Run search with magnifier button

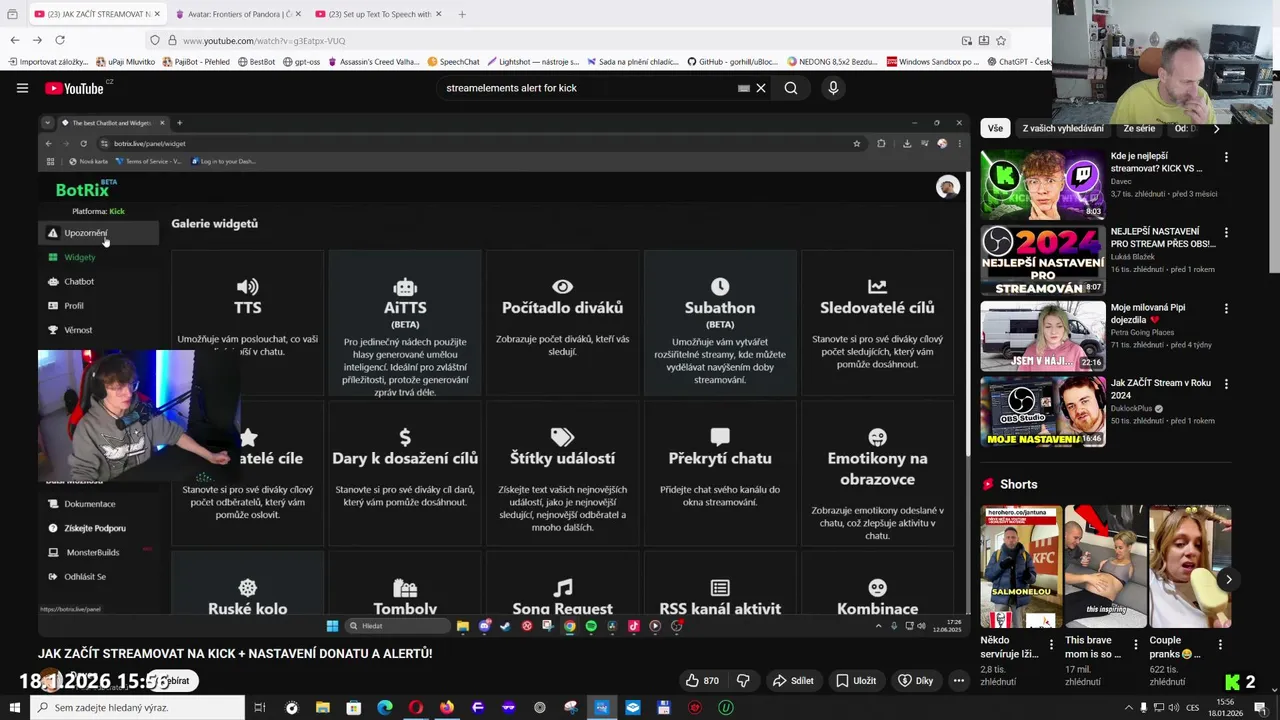[791, 88]
